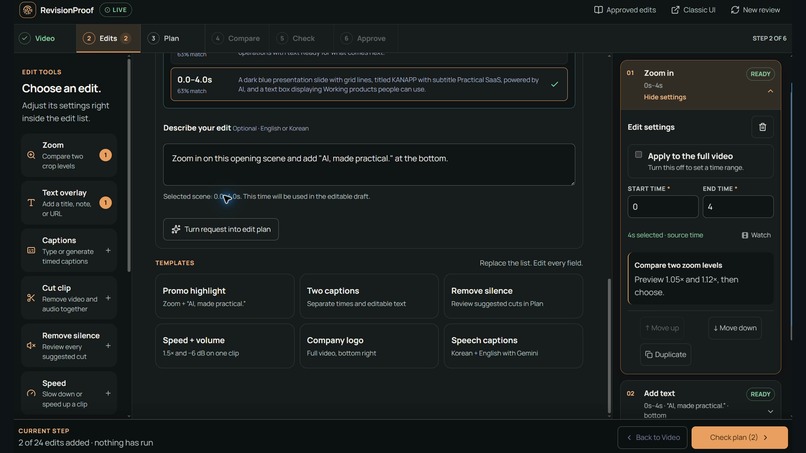This screenshot has width=806, height=453.
Task: Click the edit tools sidebar scrollbar
Action: coord(129,165)
